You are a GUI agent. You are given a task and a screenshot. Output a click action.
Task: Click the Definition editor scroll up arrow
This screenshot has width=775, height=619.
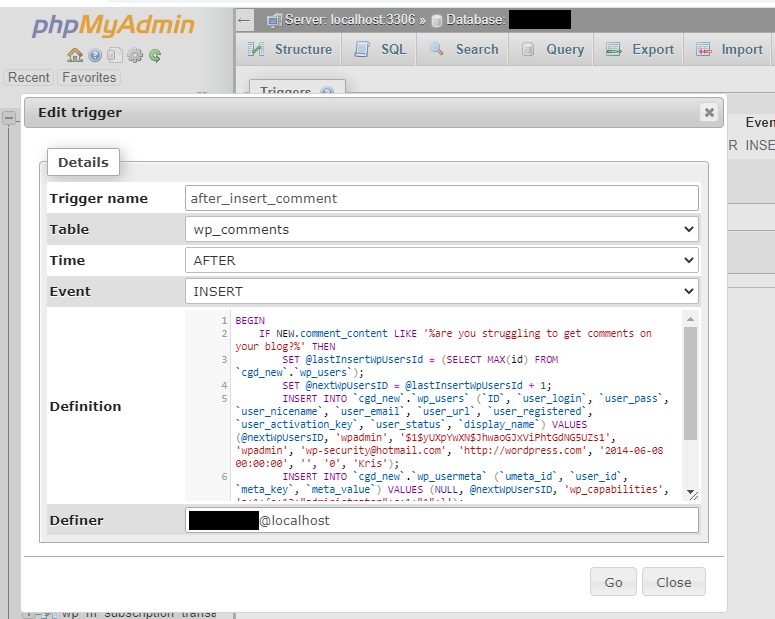(690, 319)
